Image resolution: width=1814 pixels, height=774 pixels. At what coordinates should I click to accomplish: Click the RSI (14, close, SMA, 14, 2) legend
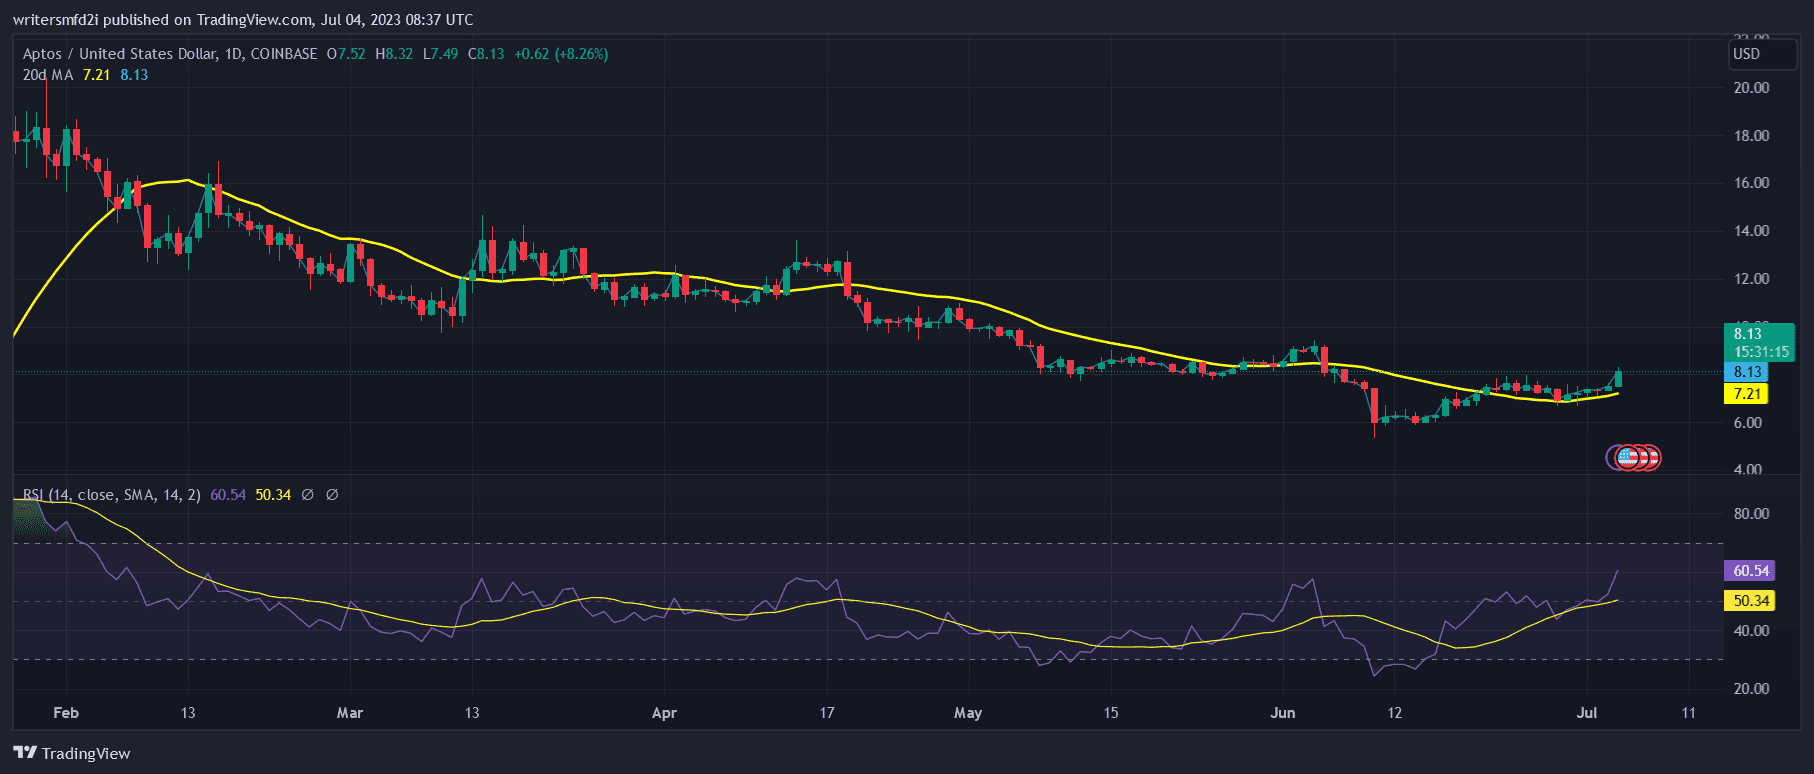(x=112, y=495)
